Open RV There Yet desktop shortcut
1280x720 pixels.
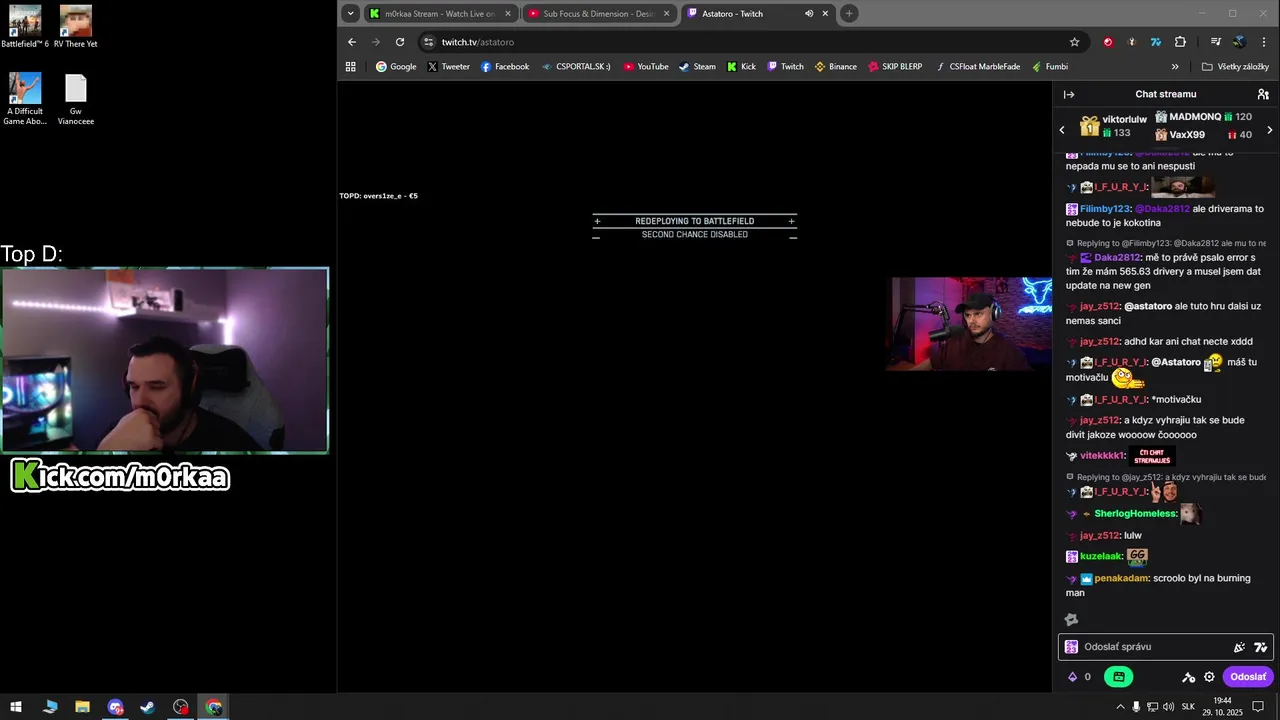[x=75, y=27]
